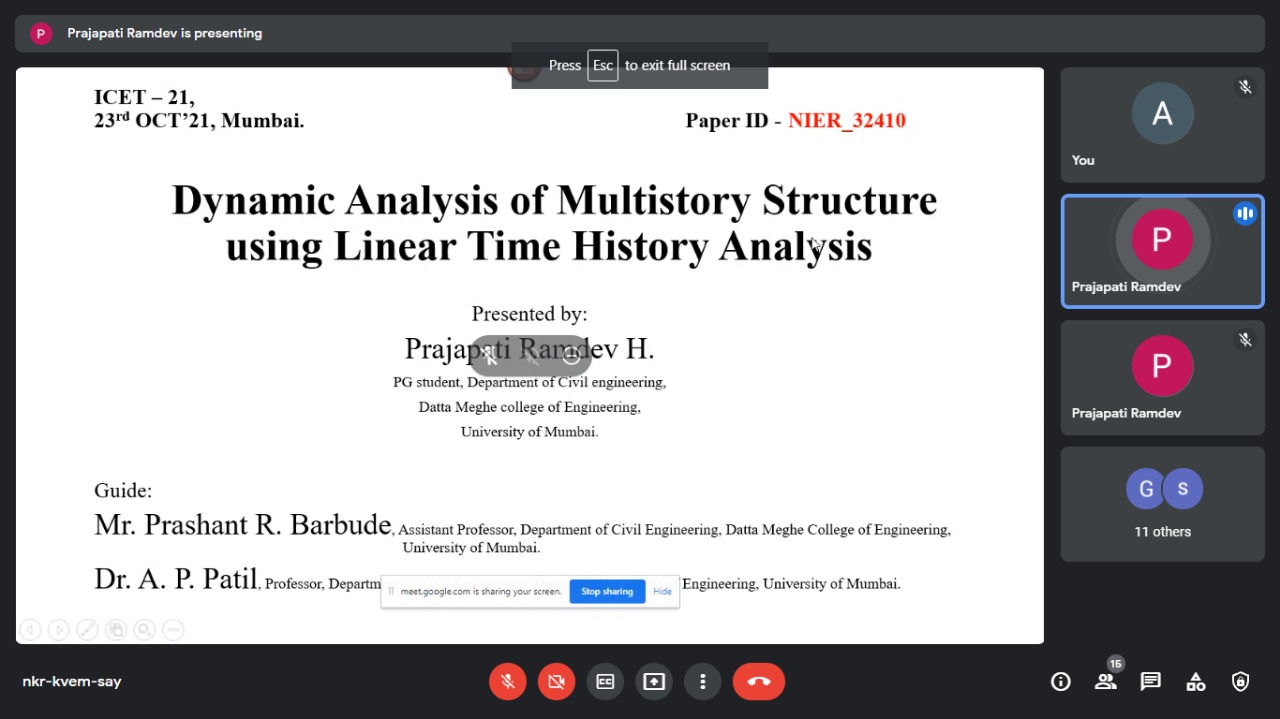Unmute the microphone in the bottom bar
Image resolution: width=1280 pixels, height=719 pixels.
pos(508,681)
